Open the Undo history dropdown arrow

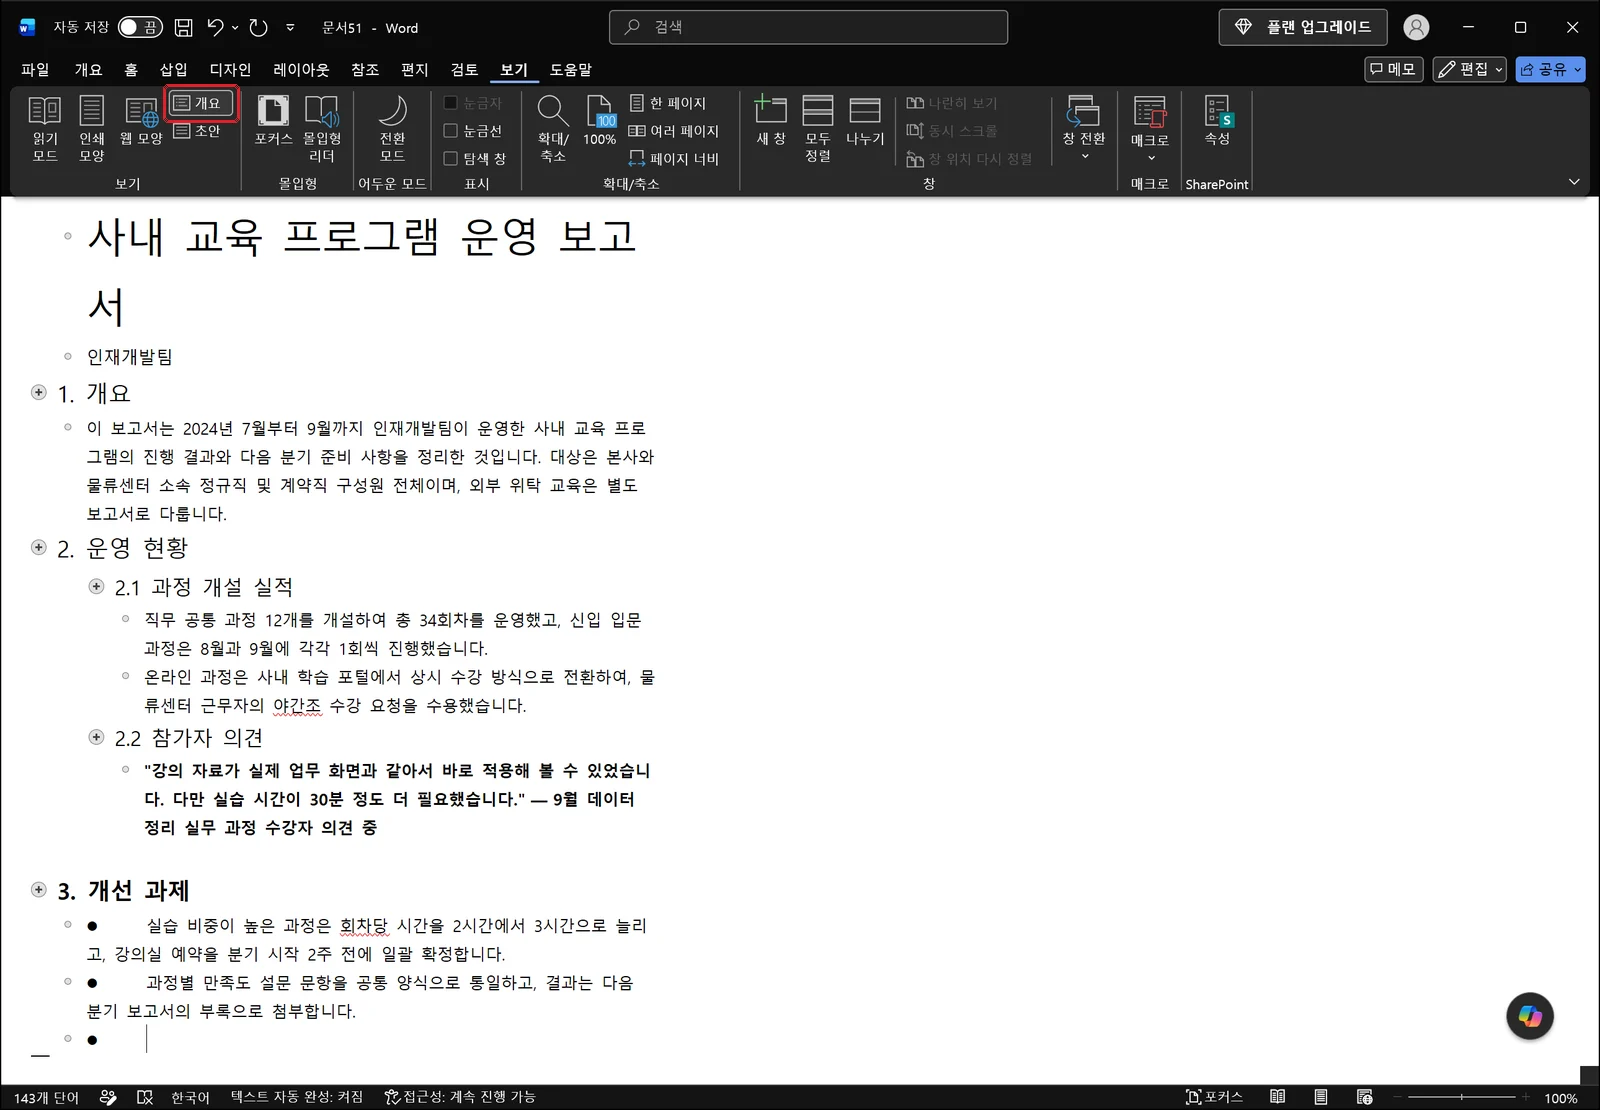pos(235,28)
